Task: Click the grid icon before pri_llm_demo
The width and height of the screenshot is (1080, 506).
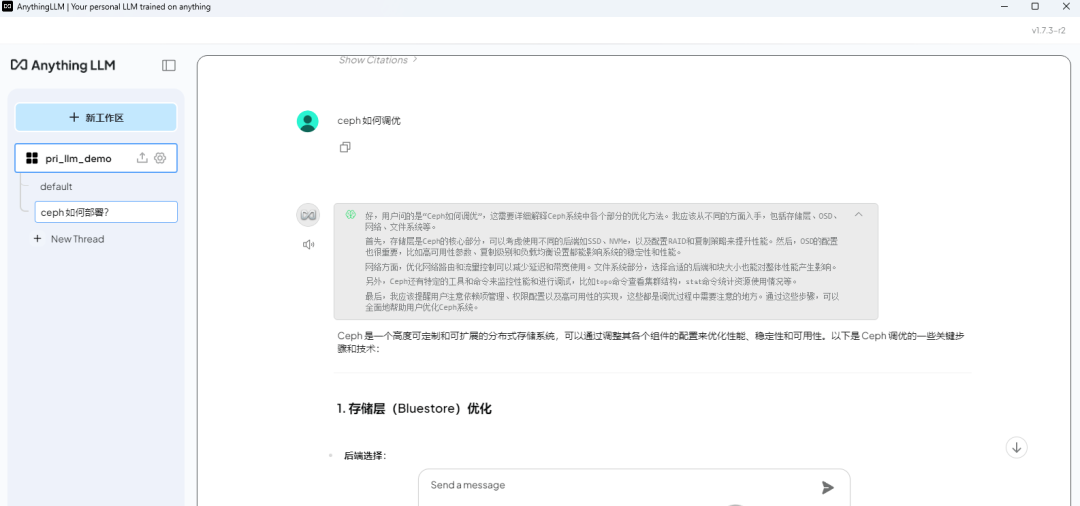Action: click(32, 158)
